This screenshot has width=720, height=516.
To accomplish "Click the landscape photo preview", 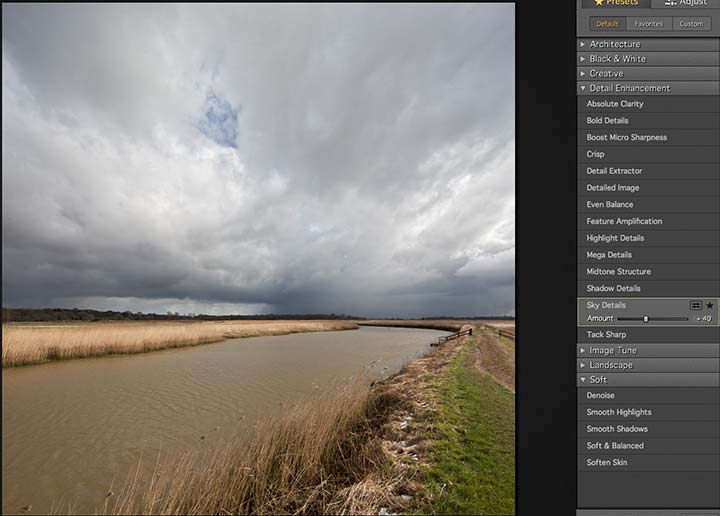I will [259, 259].
